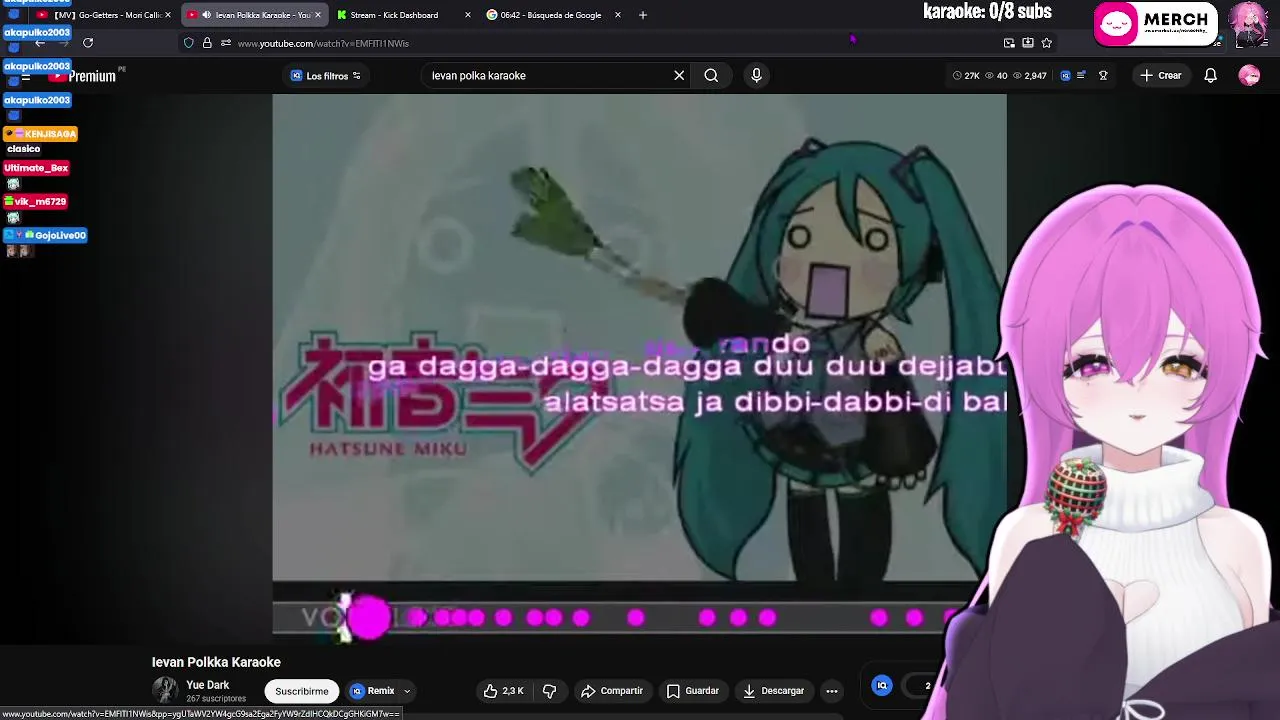Image resolution: width=1280 pixels, height=720 pixels.
Task: Close the Kick Dashboard tab
Action: (x=468, y=15)
